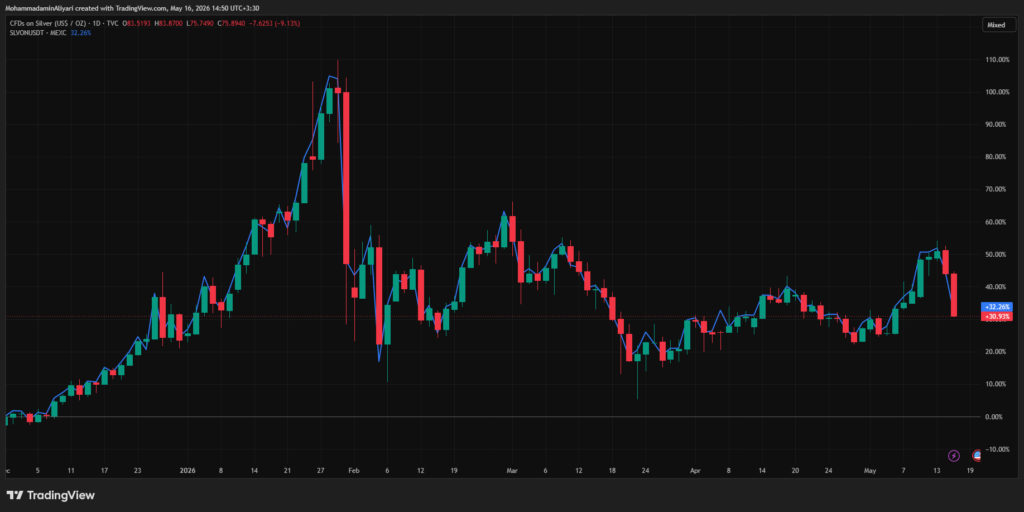Viewport: 1024px width, 512px height.
Task: Click the Apr label on time axis
Action: tap(695, 470)
